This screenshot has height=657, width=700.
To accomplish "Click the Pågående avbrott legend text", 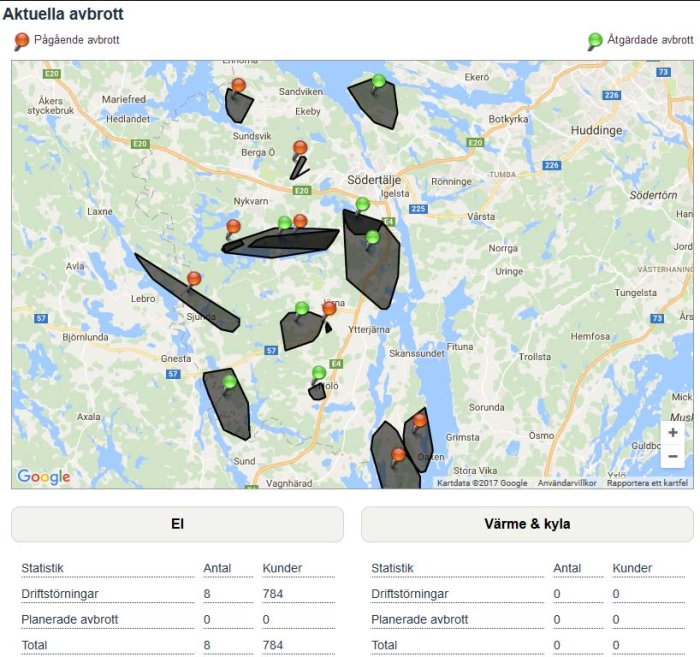I will click(77, 40).
